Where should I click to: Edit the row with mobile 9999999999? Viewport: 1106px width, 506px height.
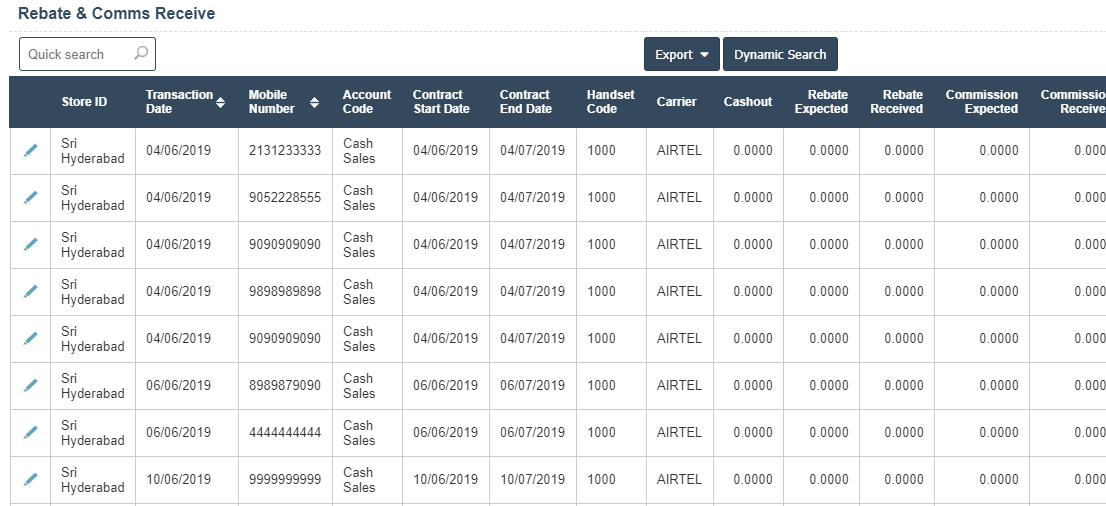tap(31, 479)
